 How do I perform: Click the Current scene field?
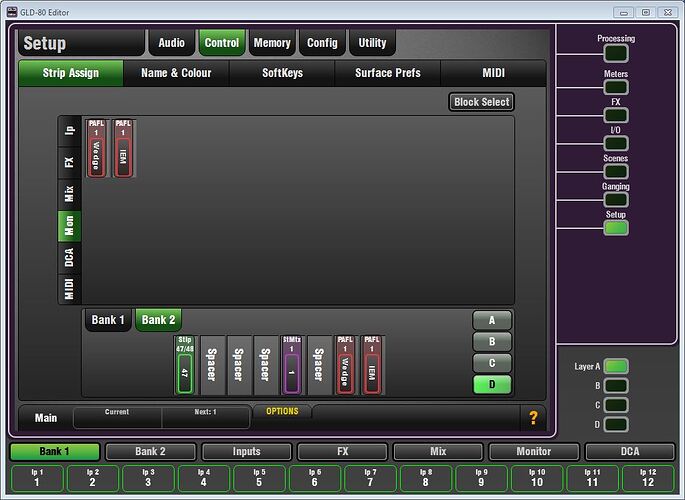[x=117, y=417]
